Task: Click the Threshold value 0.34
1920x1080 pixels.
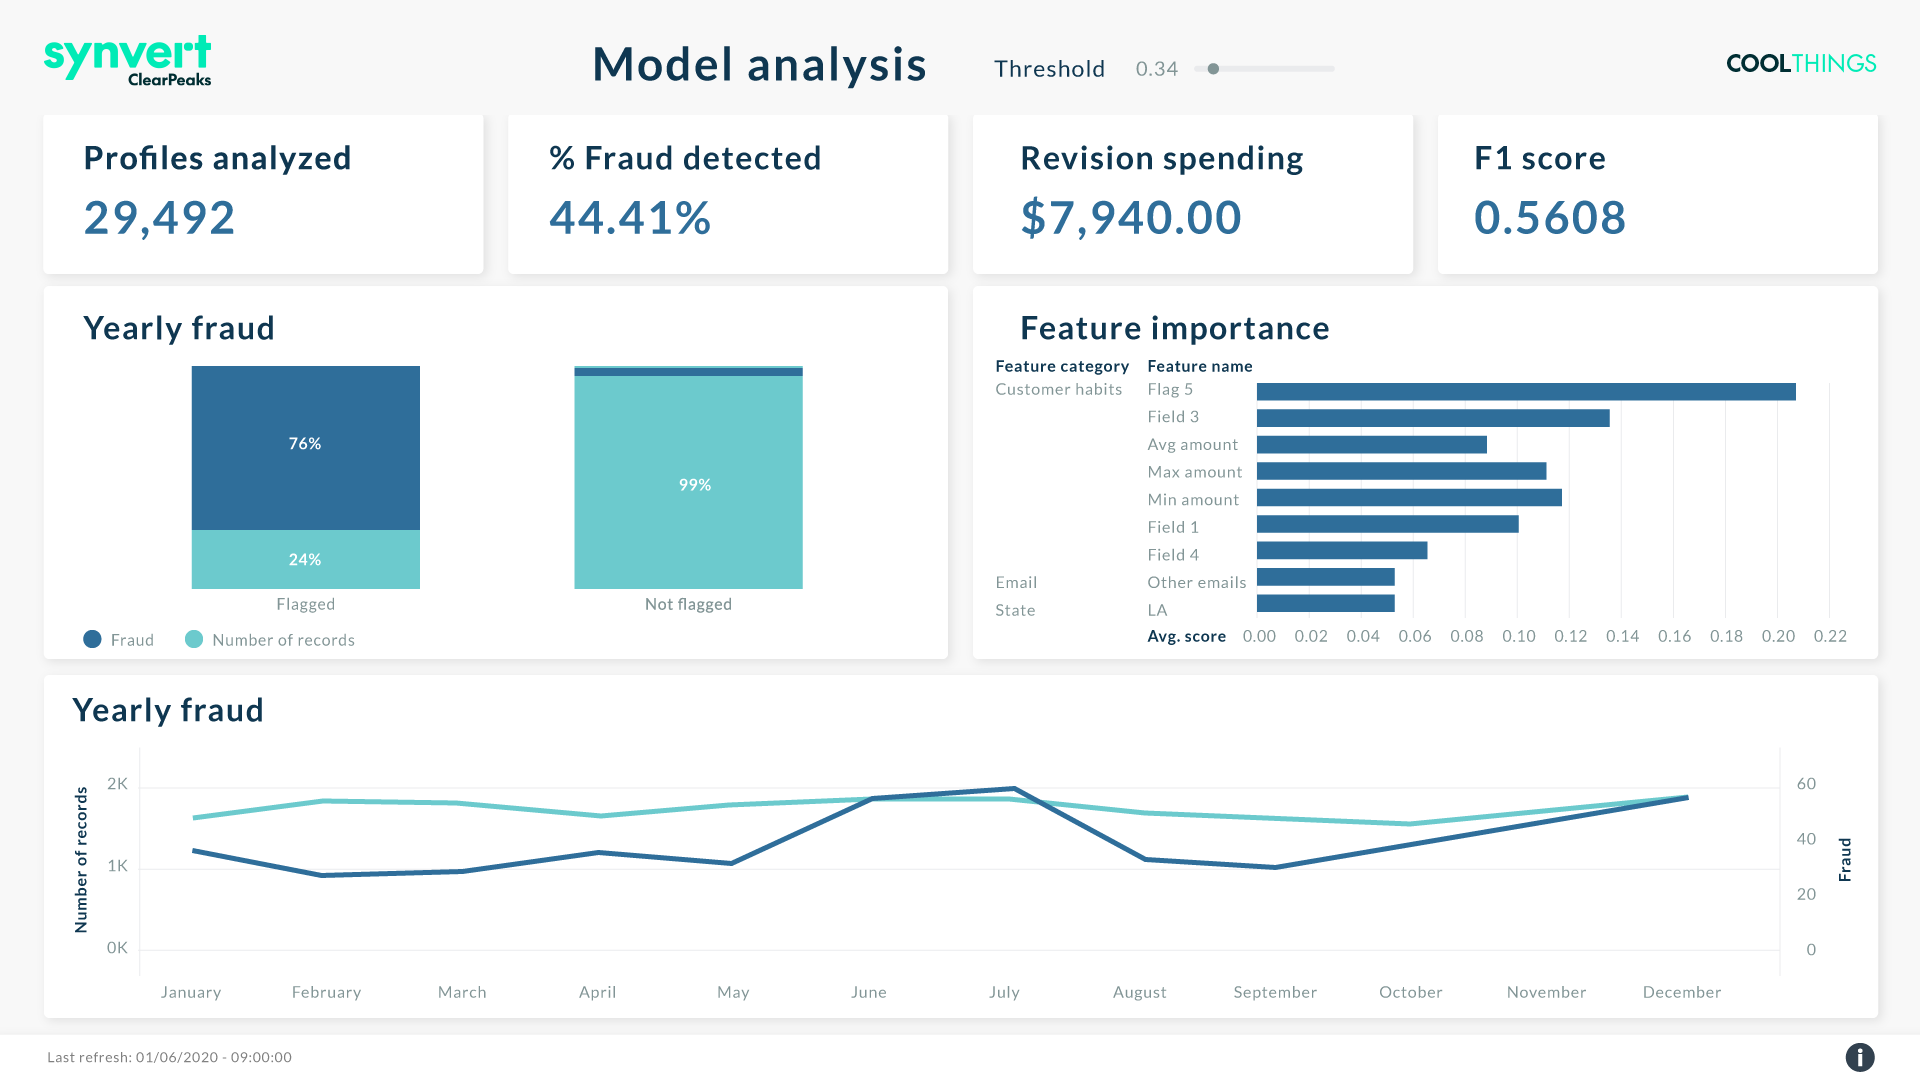Action: click(1156, 69)
